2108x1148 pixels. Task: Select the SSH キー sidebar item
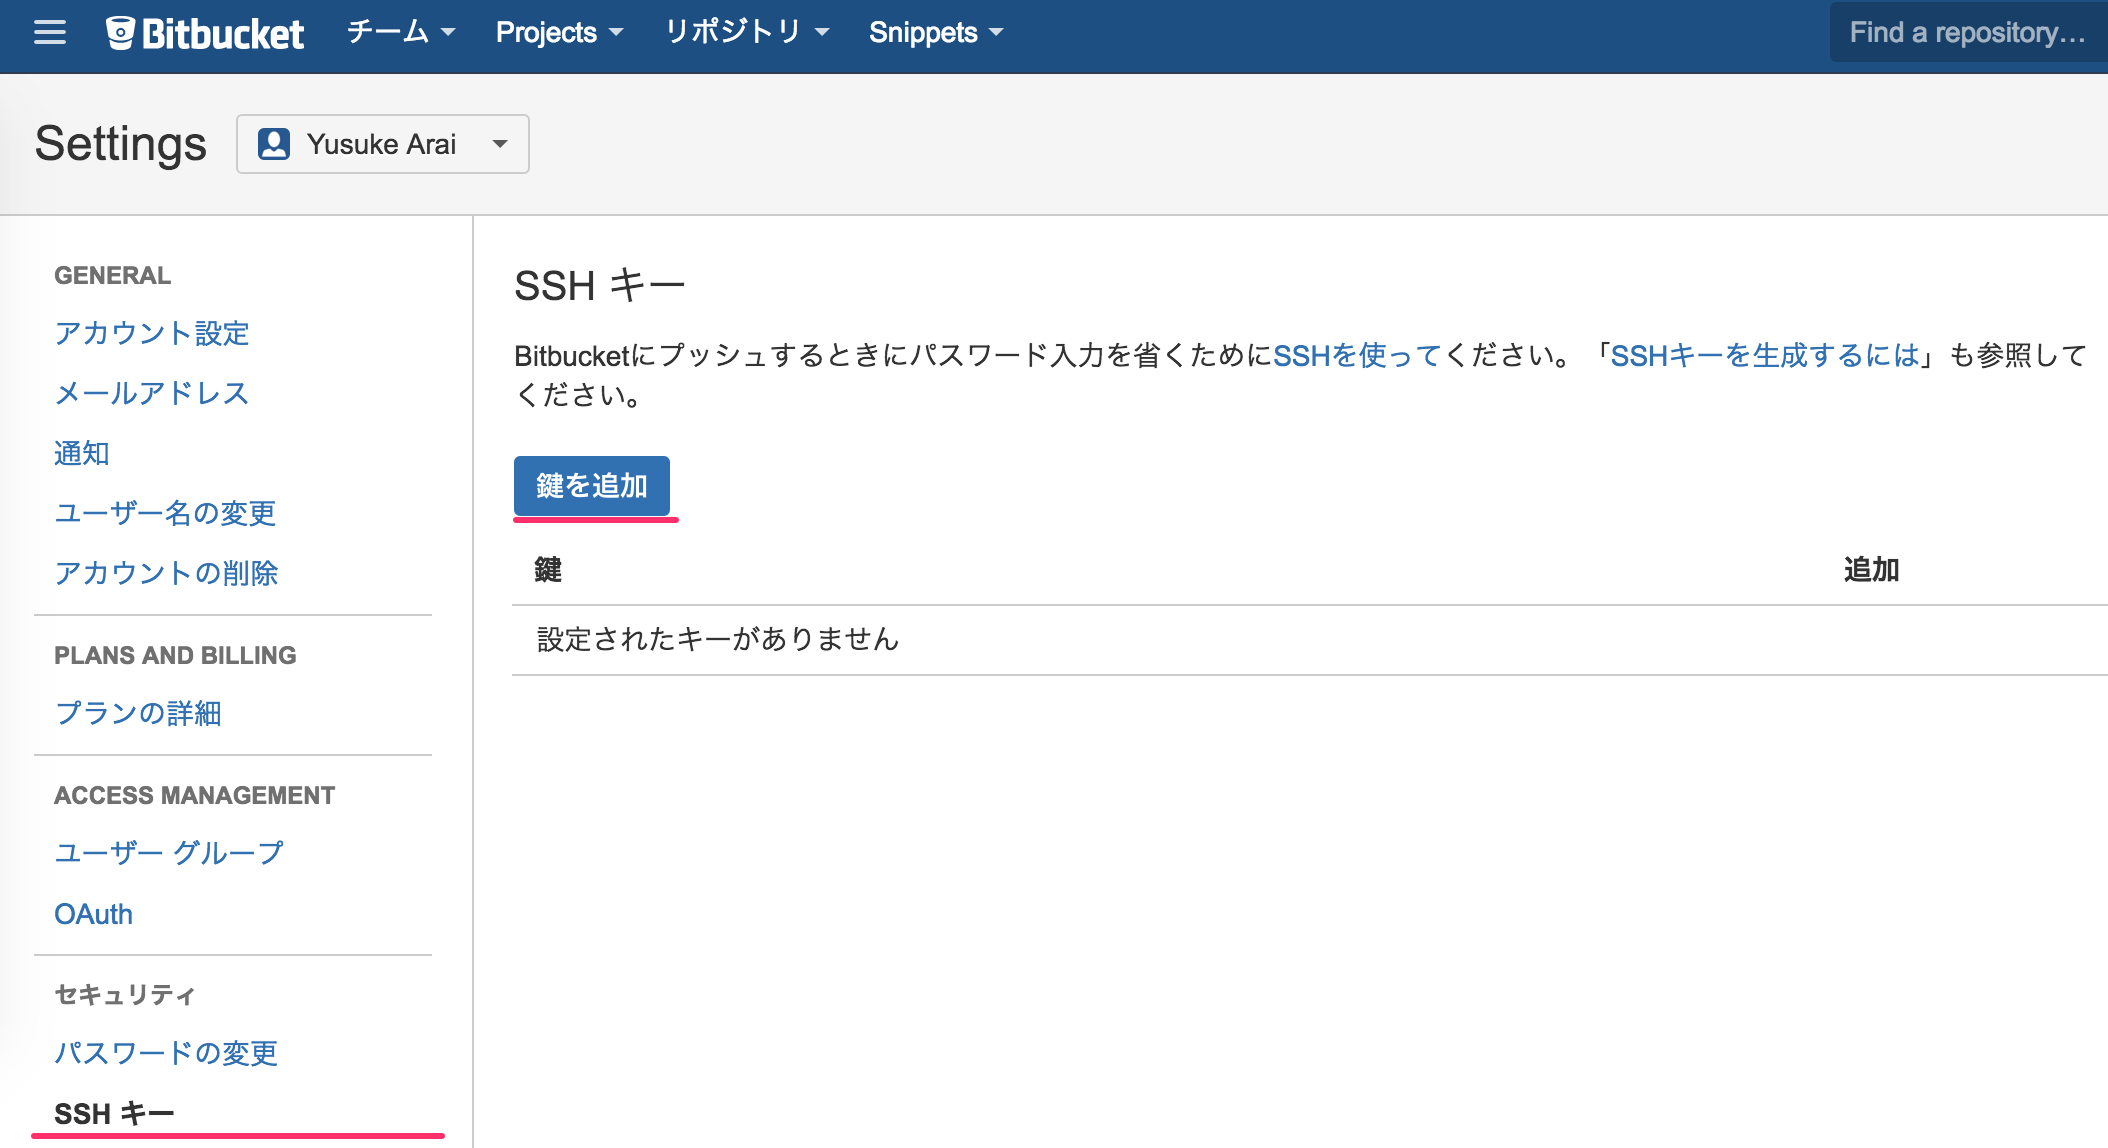click(114, 1113)
